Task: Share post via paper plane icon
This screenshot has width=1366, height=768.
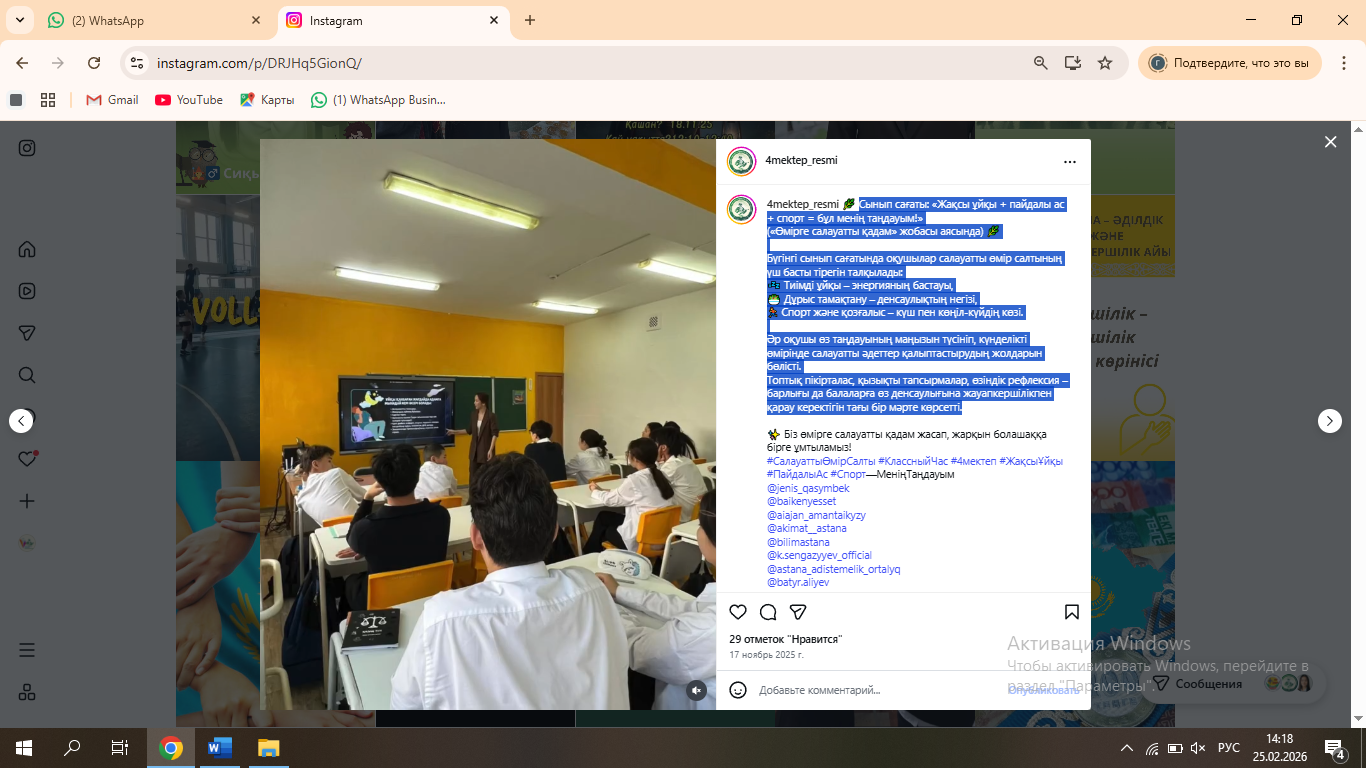Action: coord(798,612)
